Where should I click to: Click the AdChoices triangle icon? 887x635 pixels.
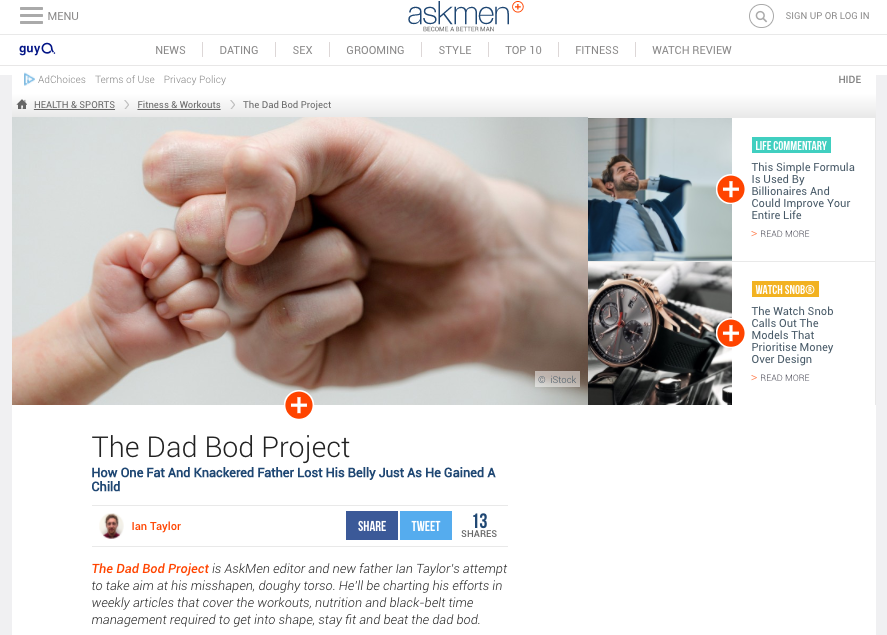(29, 79)
